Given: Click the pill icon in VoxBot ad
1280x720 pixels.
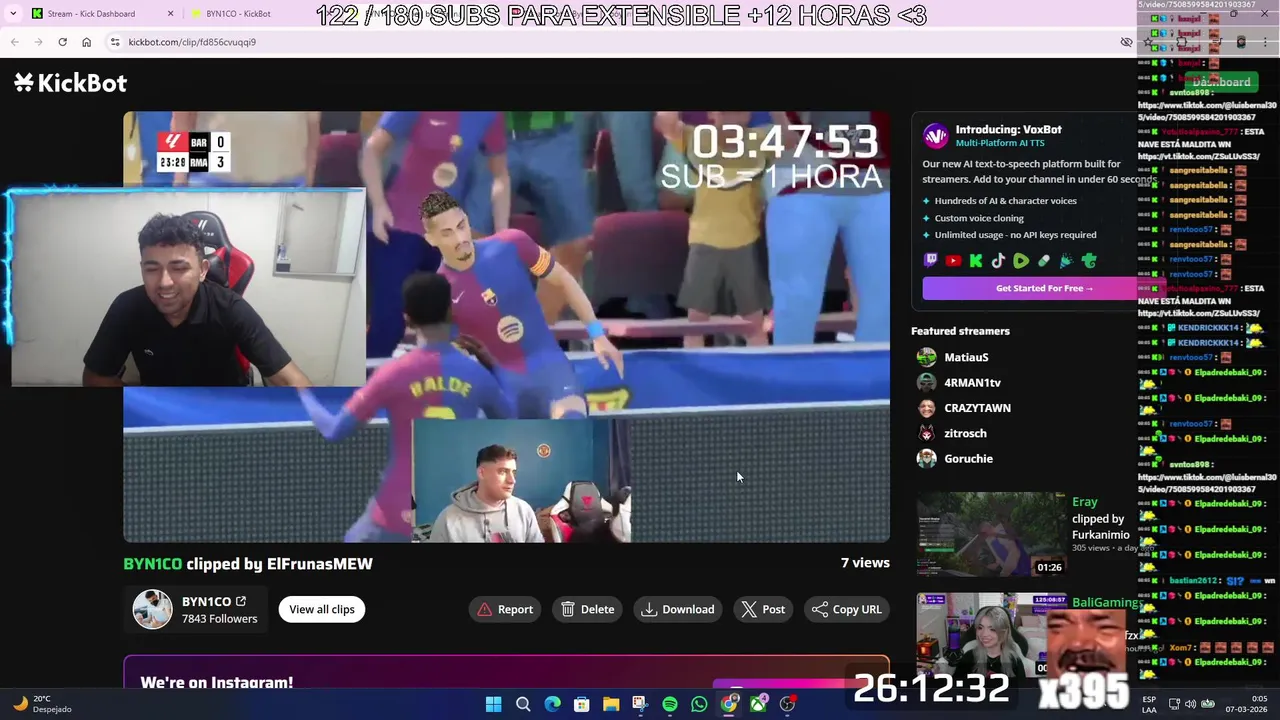Looking at the screenshot, I should tap(1044, 261).
